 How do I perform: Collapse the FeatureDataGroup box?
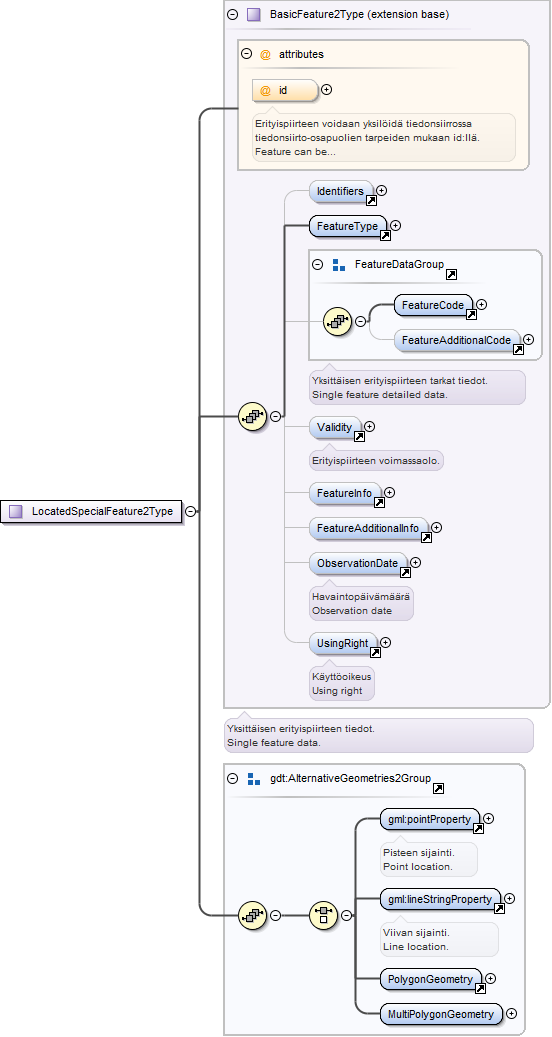point(318,265)
